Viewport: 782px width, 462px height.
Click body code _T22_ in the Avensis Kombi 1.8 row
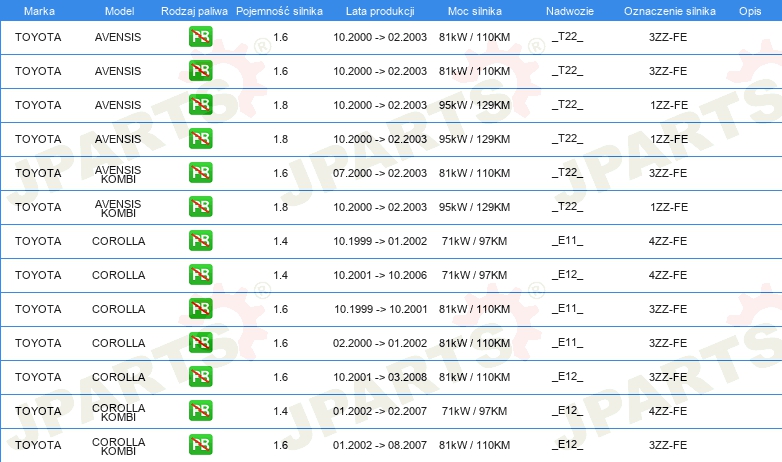(568, 207)
